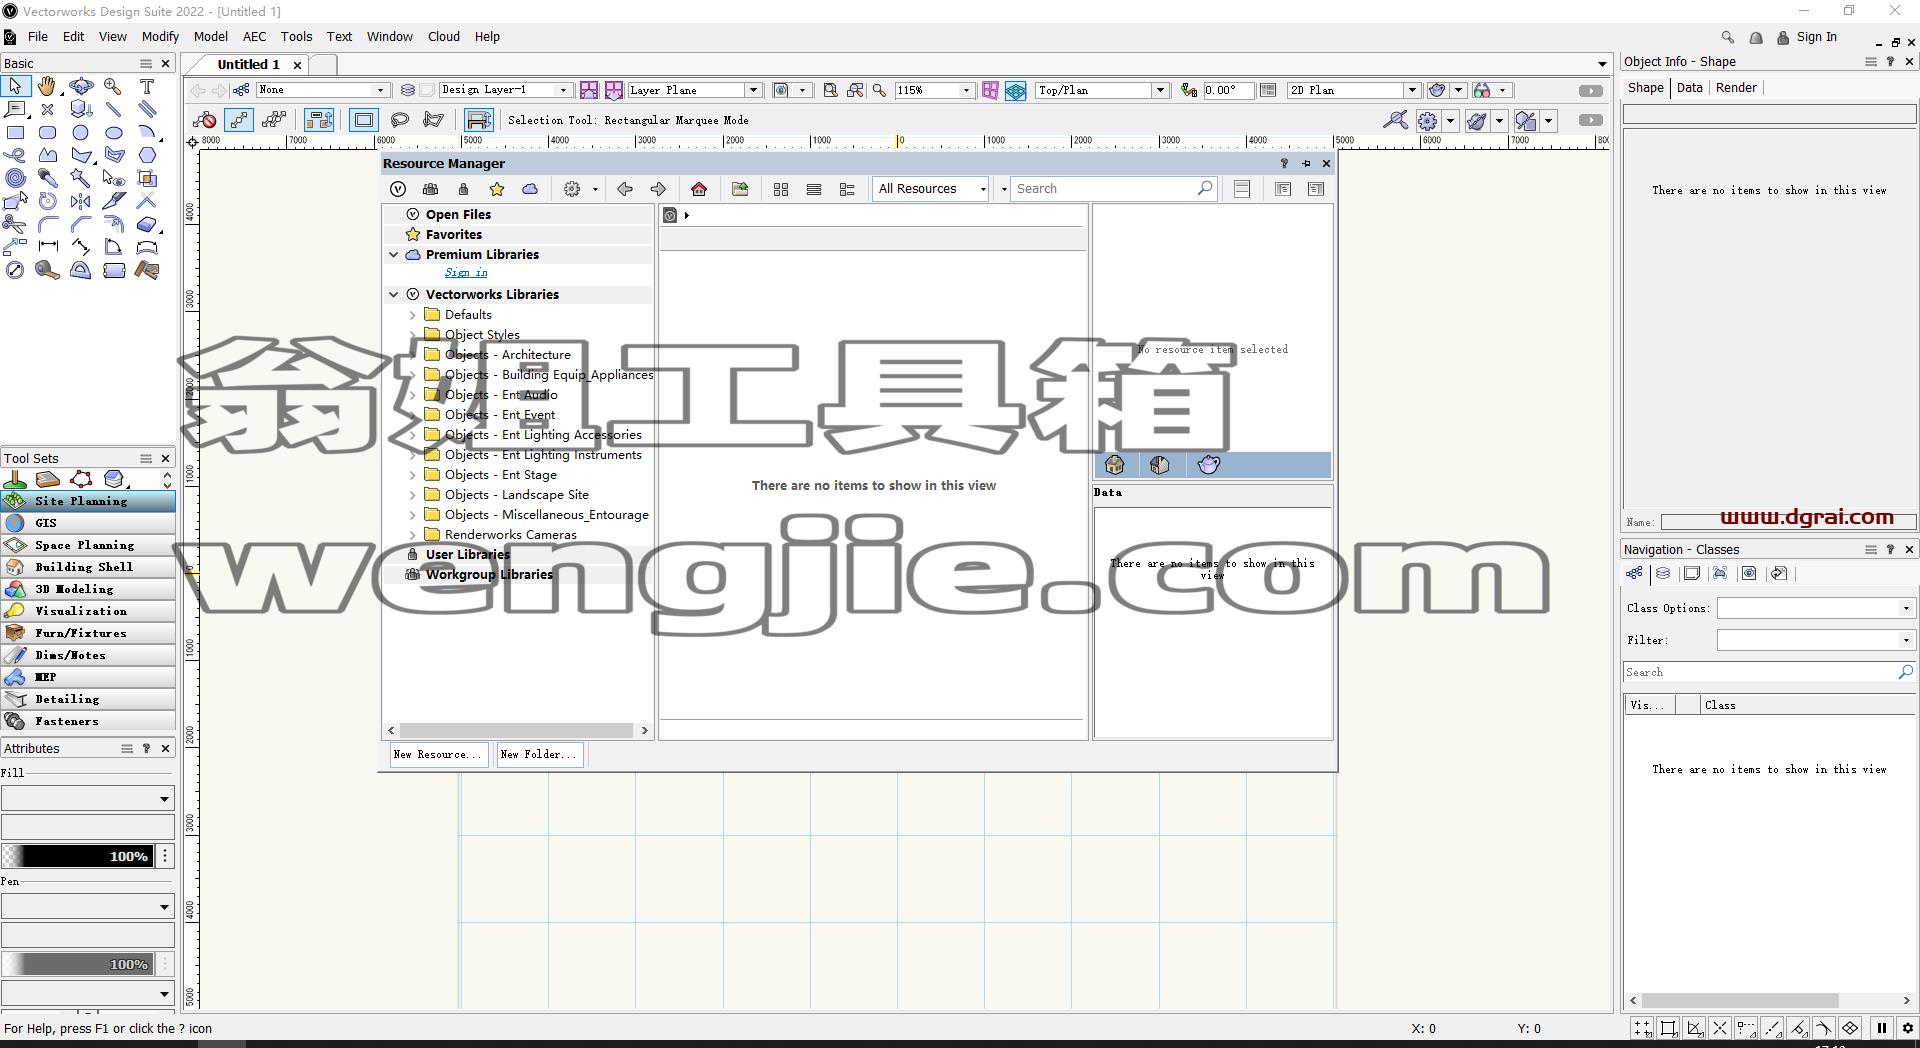The height and width of the screenshot is (1048, 1920).
Task: Open the All Resources filter dropdown
Action: pos(932,189)
